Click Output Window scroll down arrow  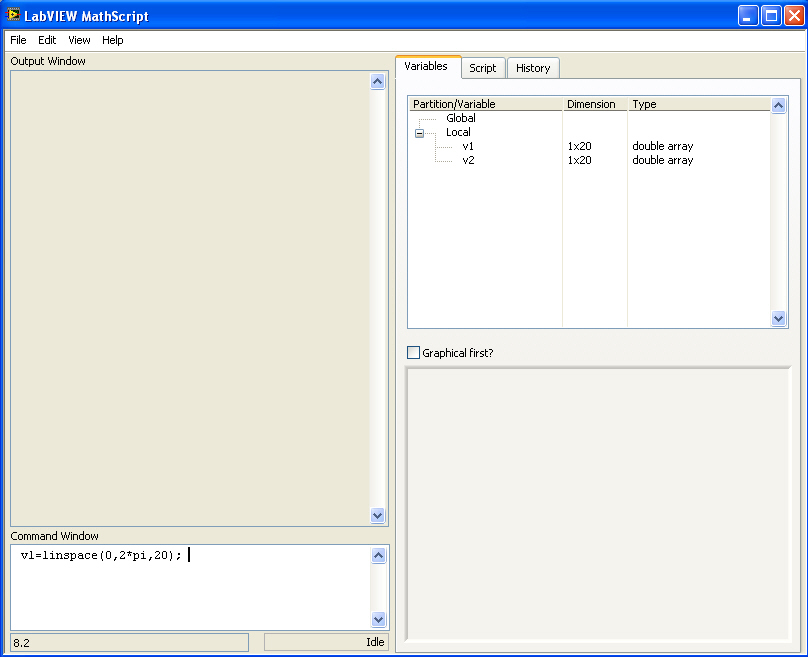pos(378,515)
